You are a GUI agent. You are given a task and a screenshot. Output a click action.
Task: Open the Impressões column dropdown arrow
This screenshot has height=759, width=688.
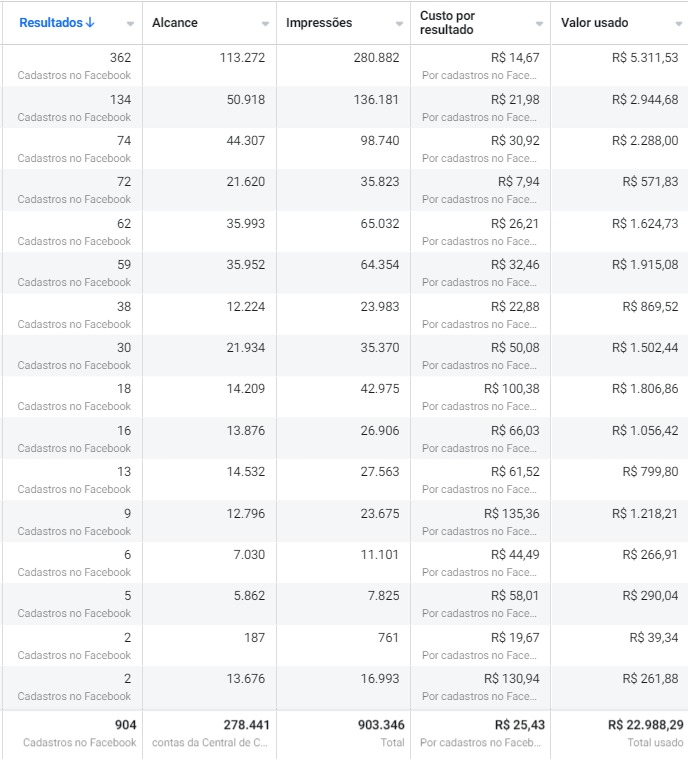(x=399, y=24)
